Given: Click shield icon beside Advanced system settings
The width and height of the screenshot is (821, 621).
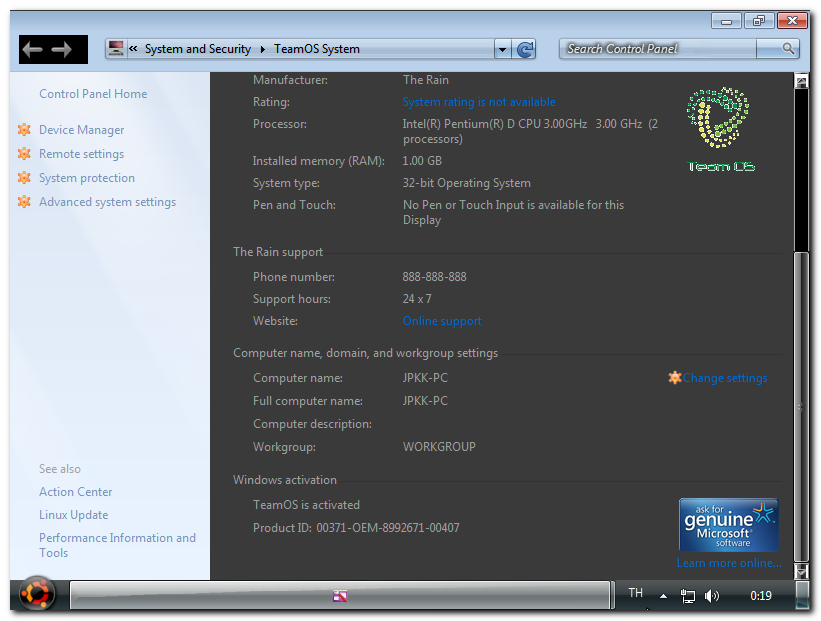Looking at the screenshot, I should click(24, 202).
